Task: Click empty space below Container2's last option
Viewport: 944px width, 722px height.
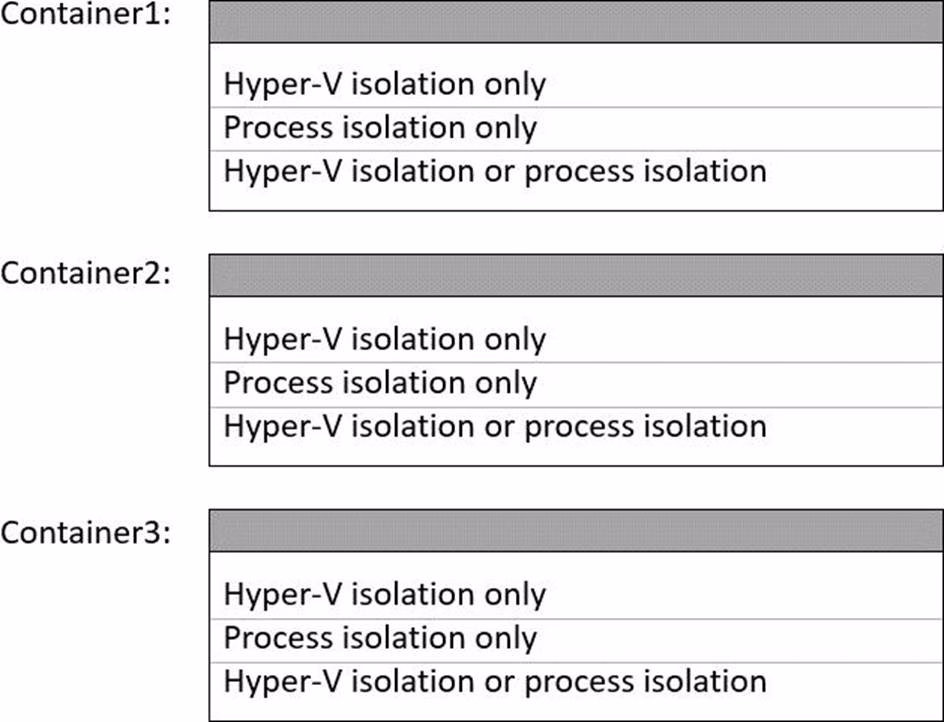Action: 575,454
